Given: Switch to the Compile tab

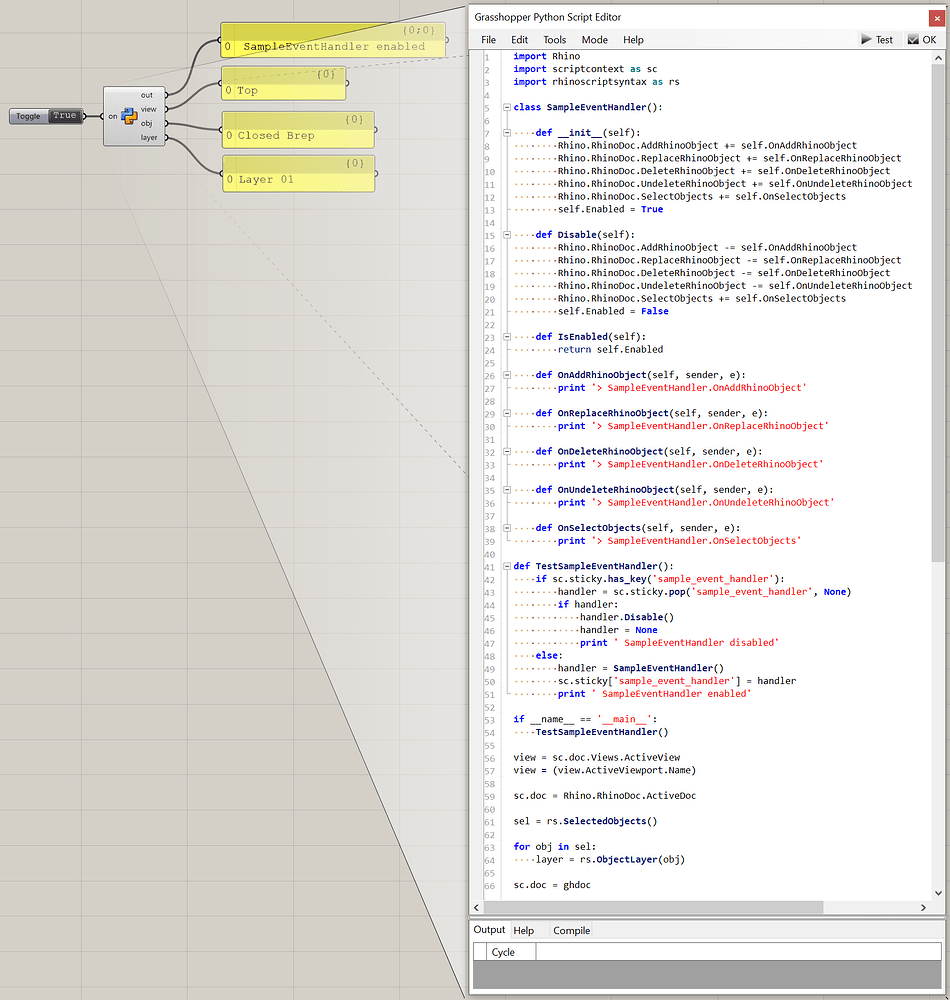Looking at the screenshot, I should pos(570,930).
